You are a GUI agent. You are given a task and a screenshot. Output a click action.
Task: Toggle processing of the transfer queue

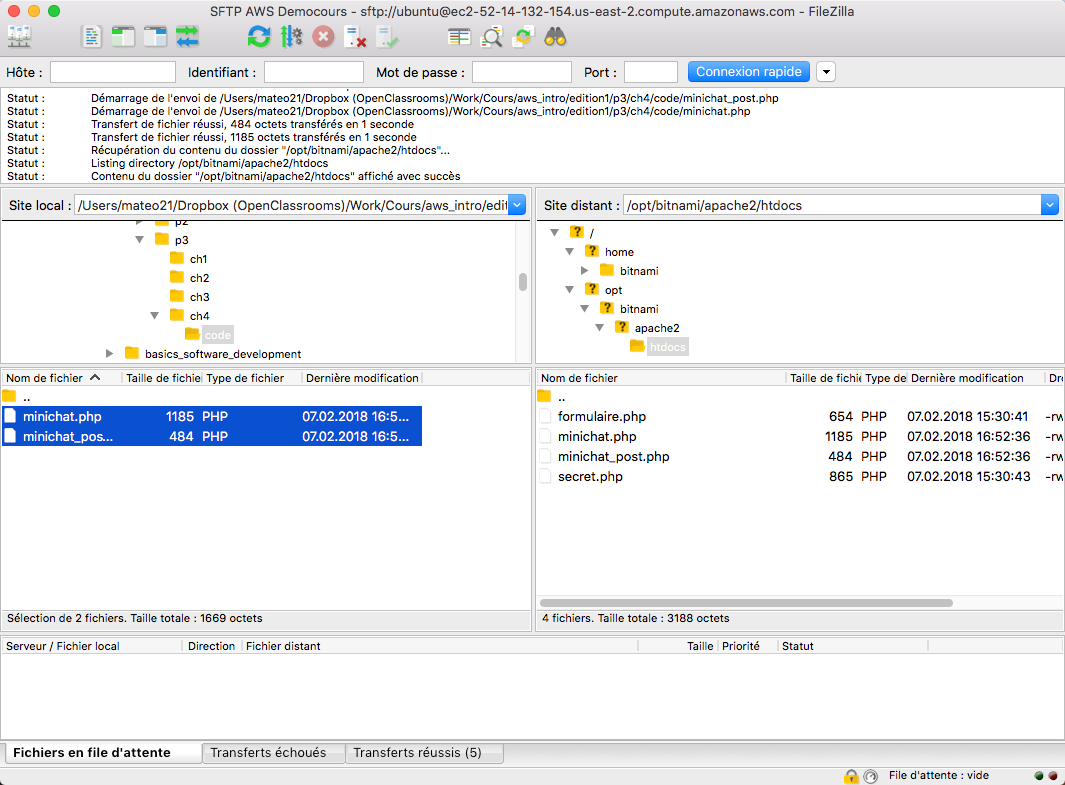pos(291,38)
